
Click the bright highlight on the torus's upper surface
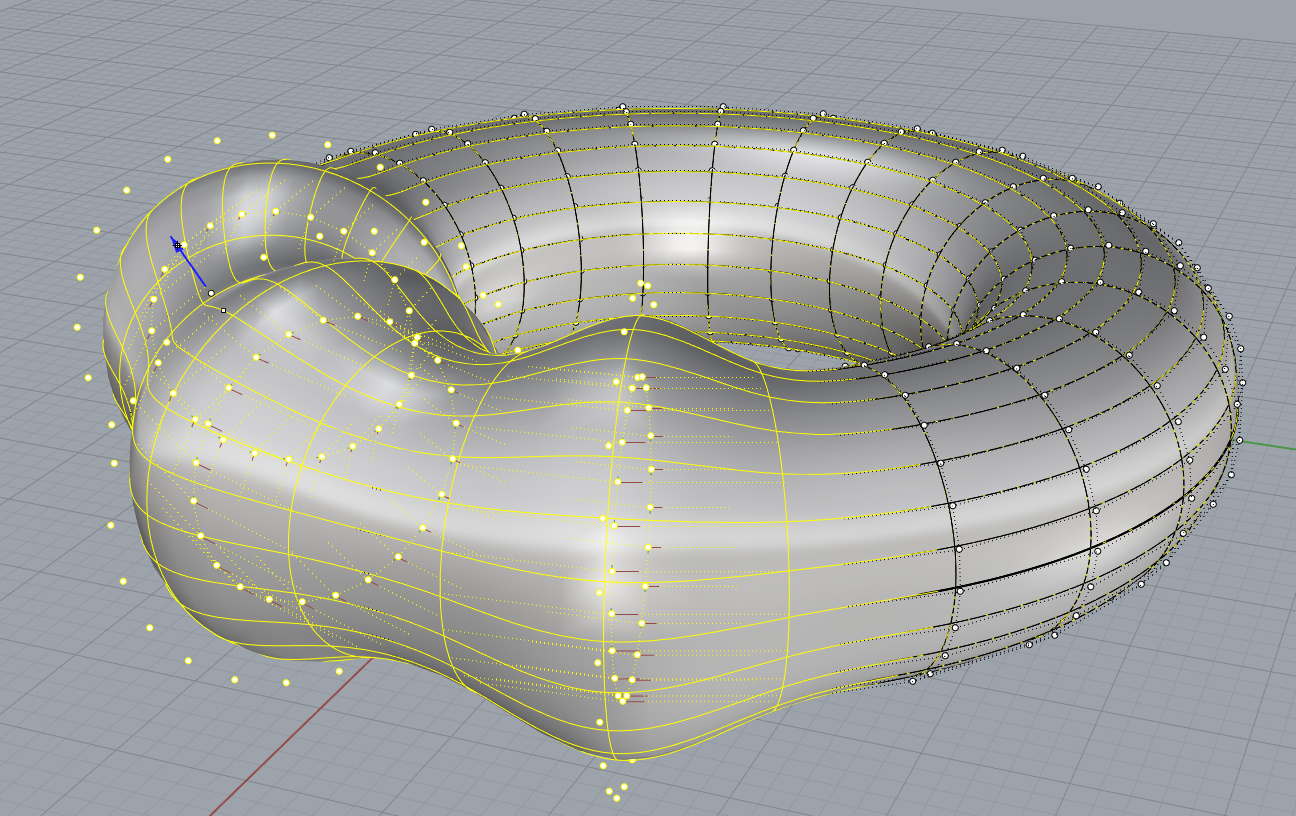pyautogui.click(x=690, y=242)
